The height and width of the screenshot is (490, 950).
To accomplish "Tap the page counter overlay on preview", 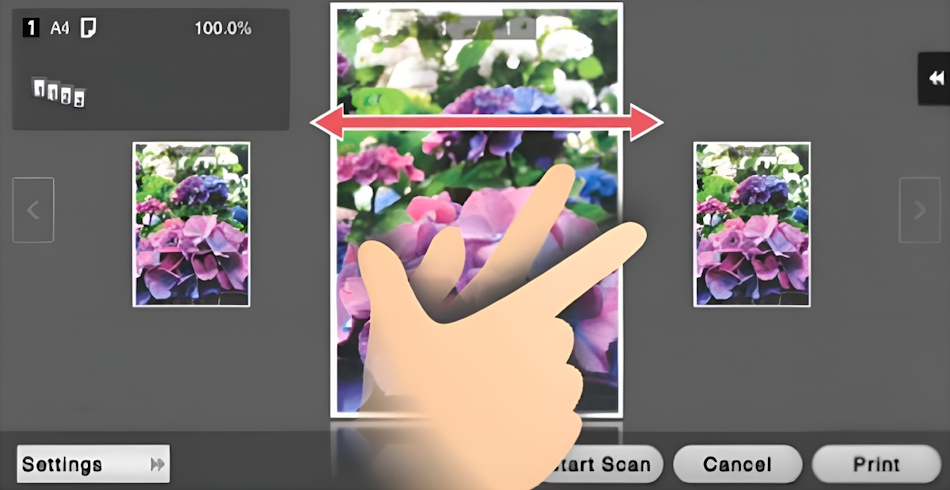I will coord(490,28).
